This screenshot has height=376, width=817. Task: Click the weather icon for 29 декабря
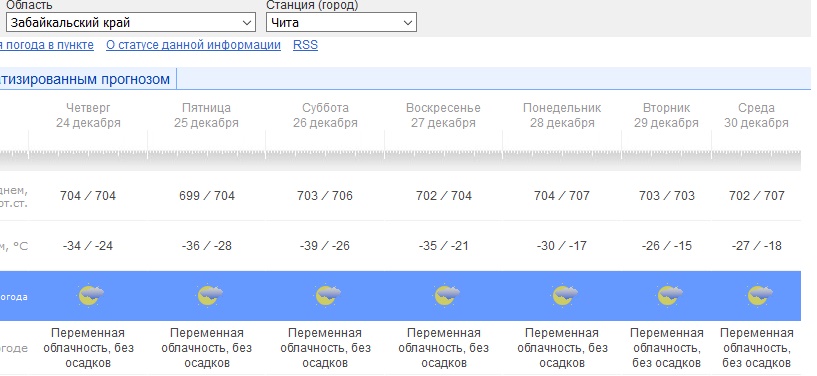(669, 295)
